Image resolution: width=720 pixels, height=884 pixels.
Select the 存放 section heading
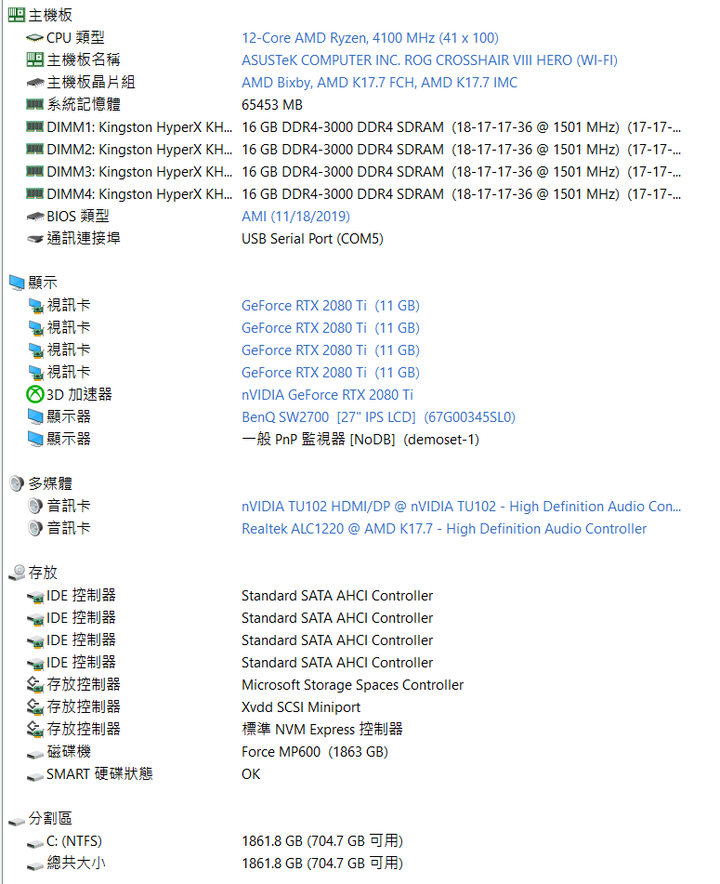pos(43,573)
